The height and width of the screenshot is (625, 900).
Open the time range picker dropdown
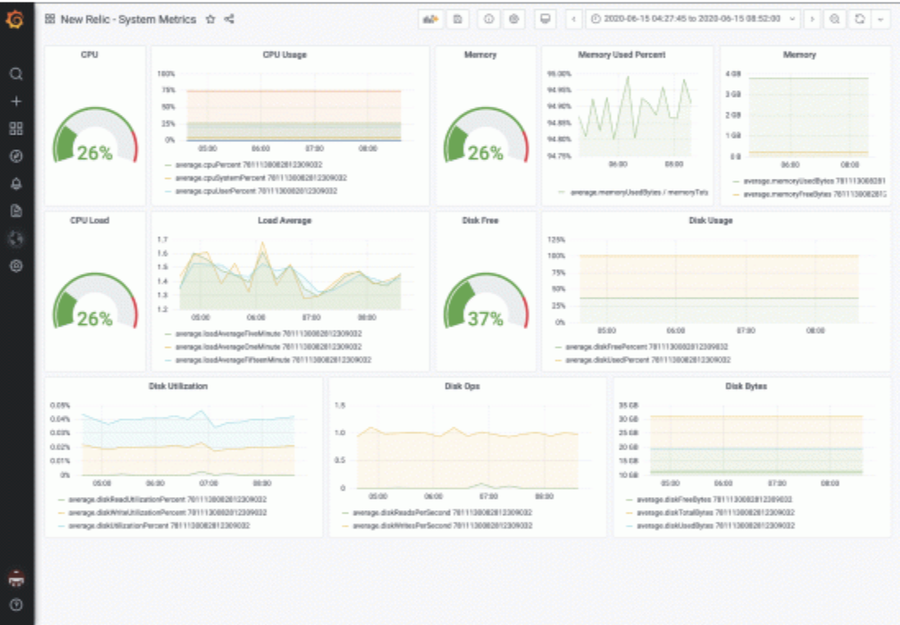click(693, 19)
